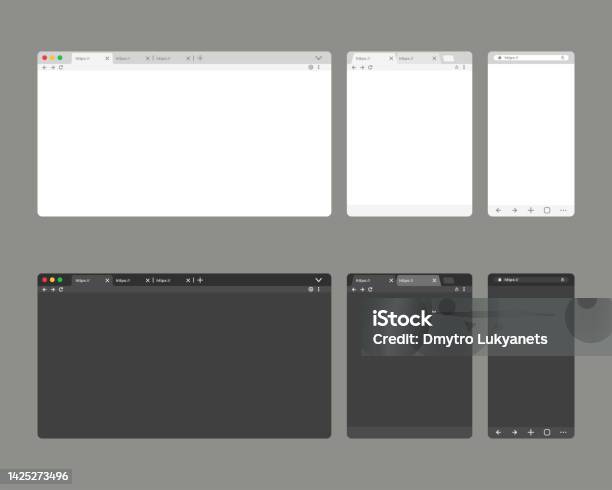Go back in the light tablet browser
The width and height of the screenshot is (612, 490).
[x=354, y=68]
